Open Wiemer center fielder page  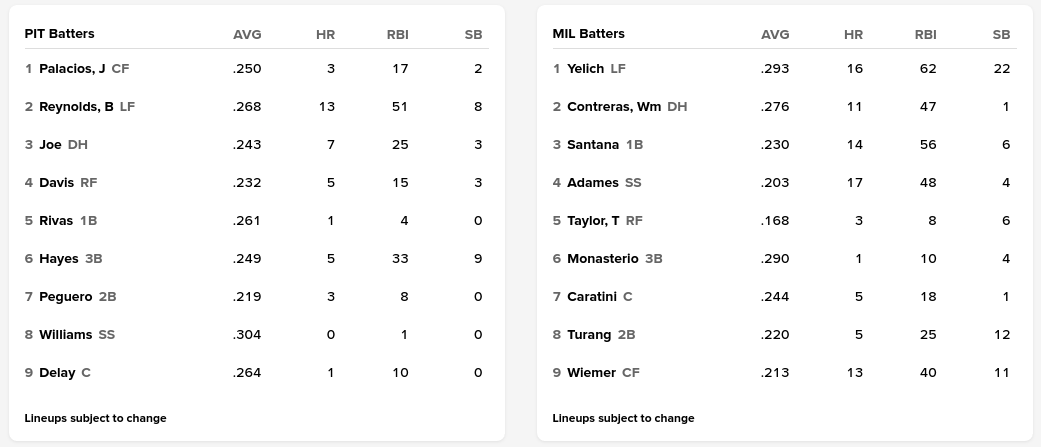[591, 373]
